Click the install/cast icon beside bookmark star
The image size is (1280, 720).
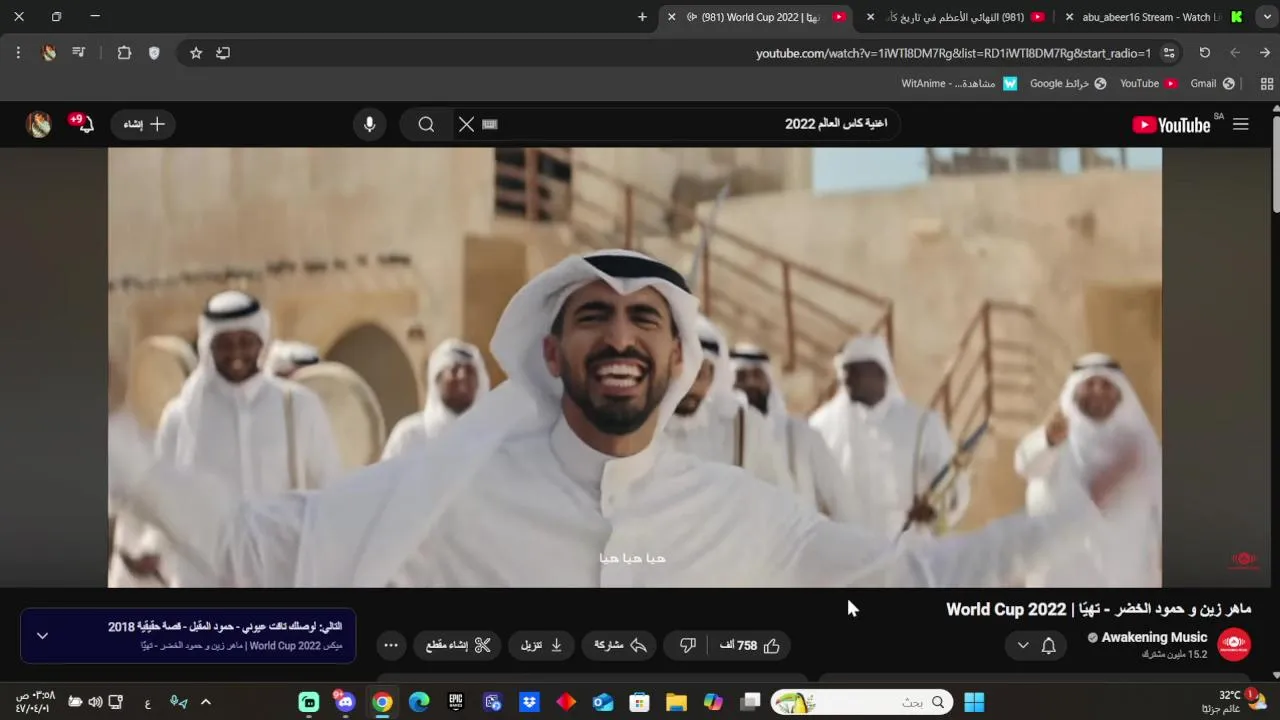[x=223, y=53]
